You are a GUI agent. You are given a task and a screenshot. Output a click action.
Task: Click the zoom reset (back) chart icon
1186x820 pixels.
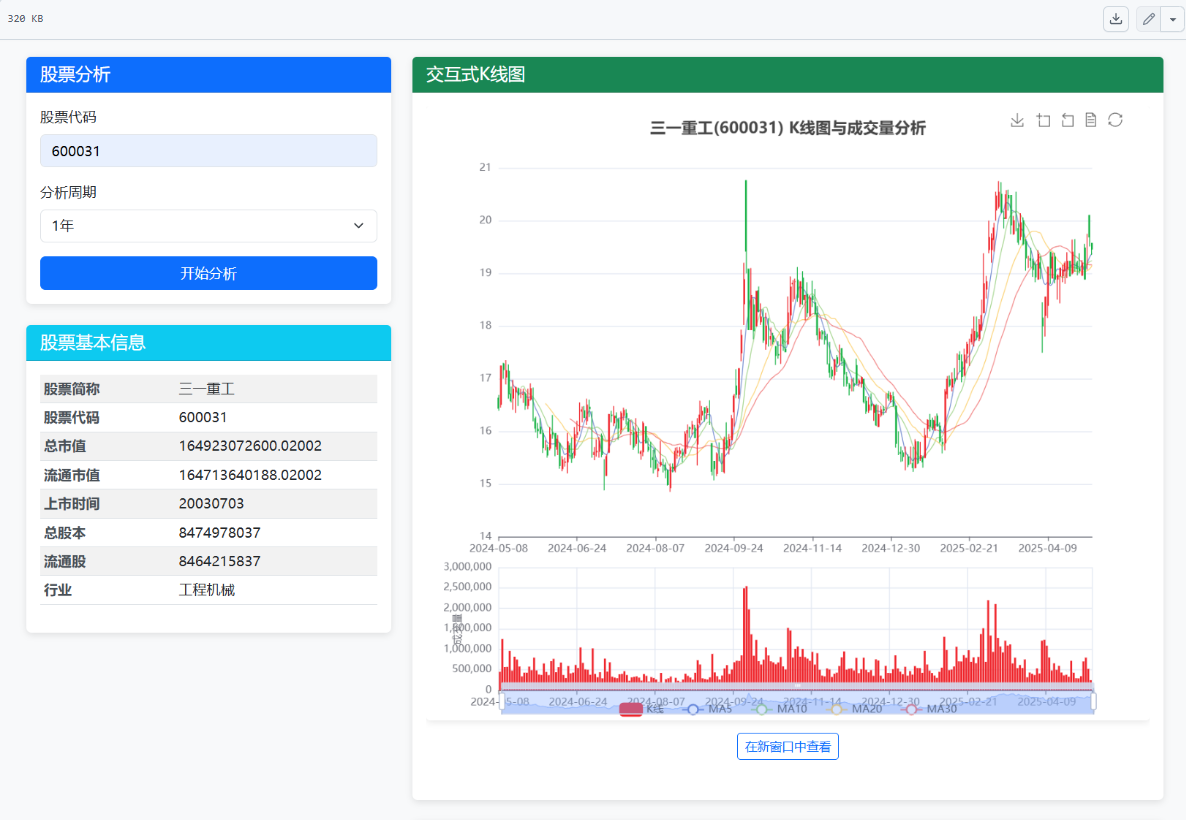[1067, 120]
